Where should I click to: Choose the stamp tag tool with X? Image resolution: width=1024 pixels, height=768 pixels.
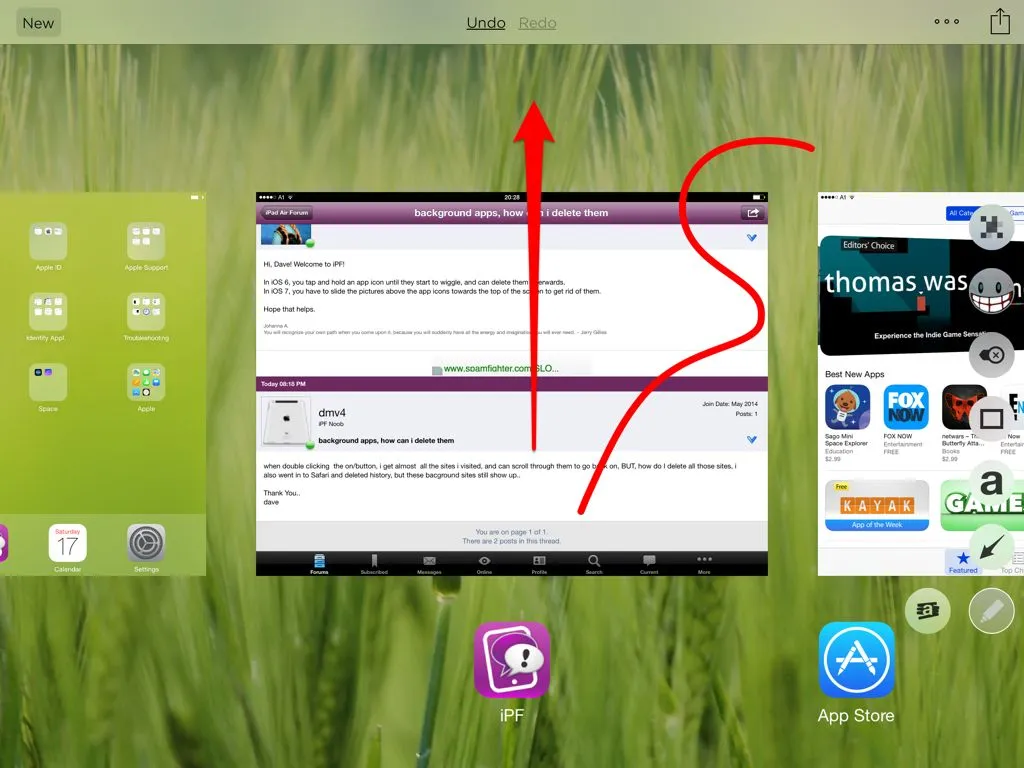click(991, 354)
